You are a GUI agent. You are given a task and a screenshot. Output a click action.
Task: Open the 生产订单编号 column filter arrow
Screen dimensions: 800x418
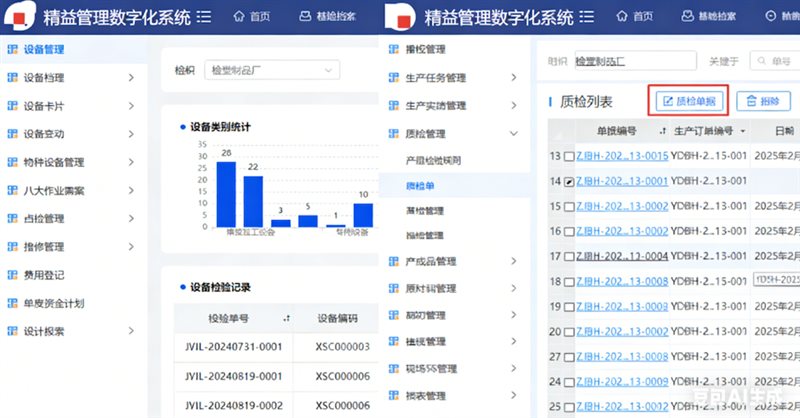click(x=743, y=132)
